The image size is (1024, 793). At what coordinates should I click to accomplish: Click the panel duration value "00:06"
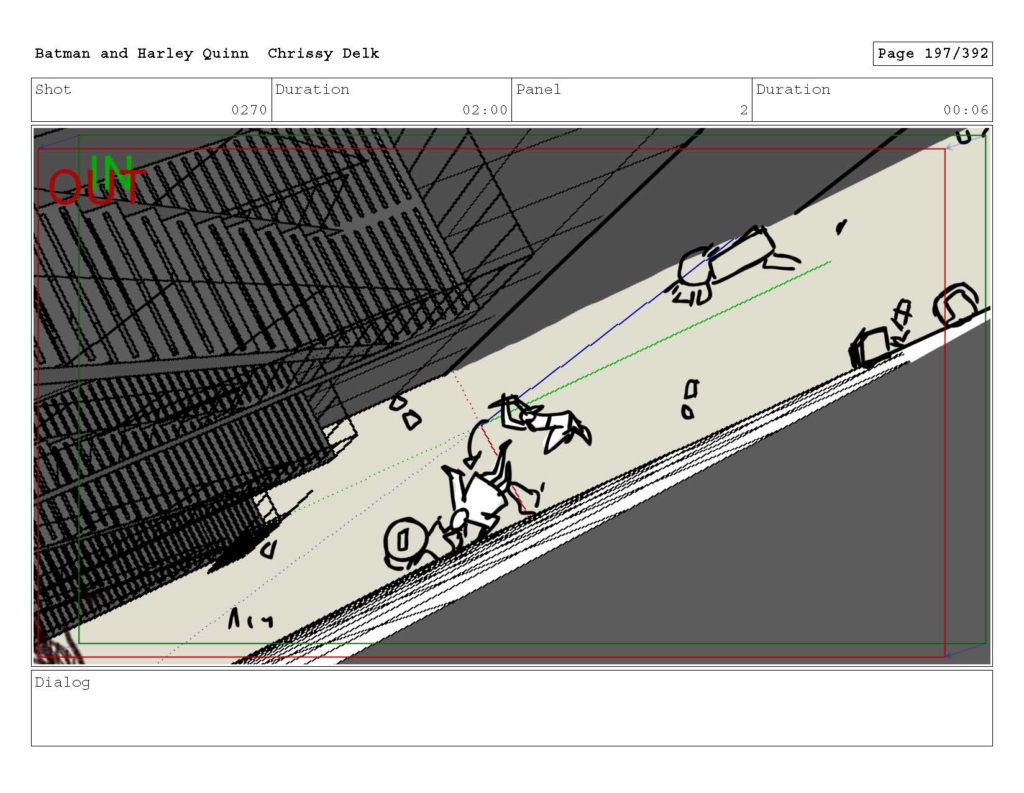[x=965, y=110]
